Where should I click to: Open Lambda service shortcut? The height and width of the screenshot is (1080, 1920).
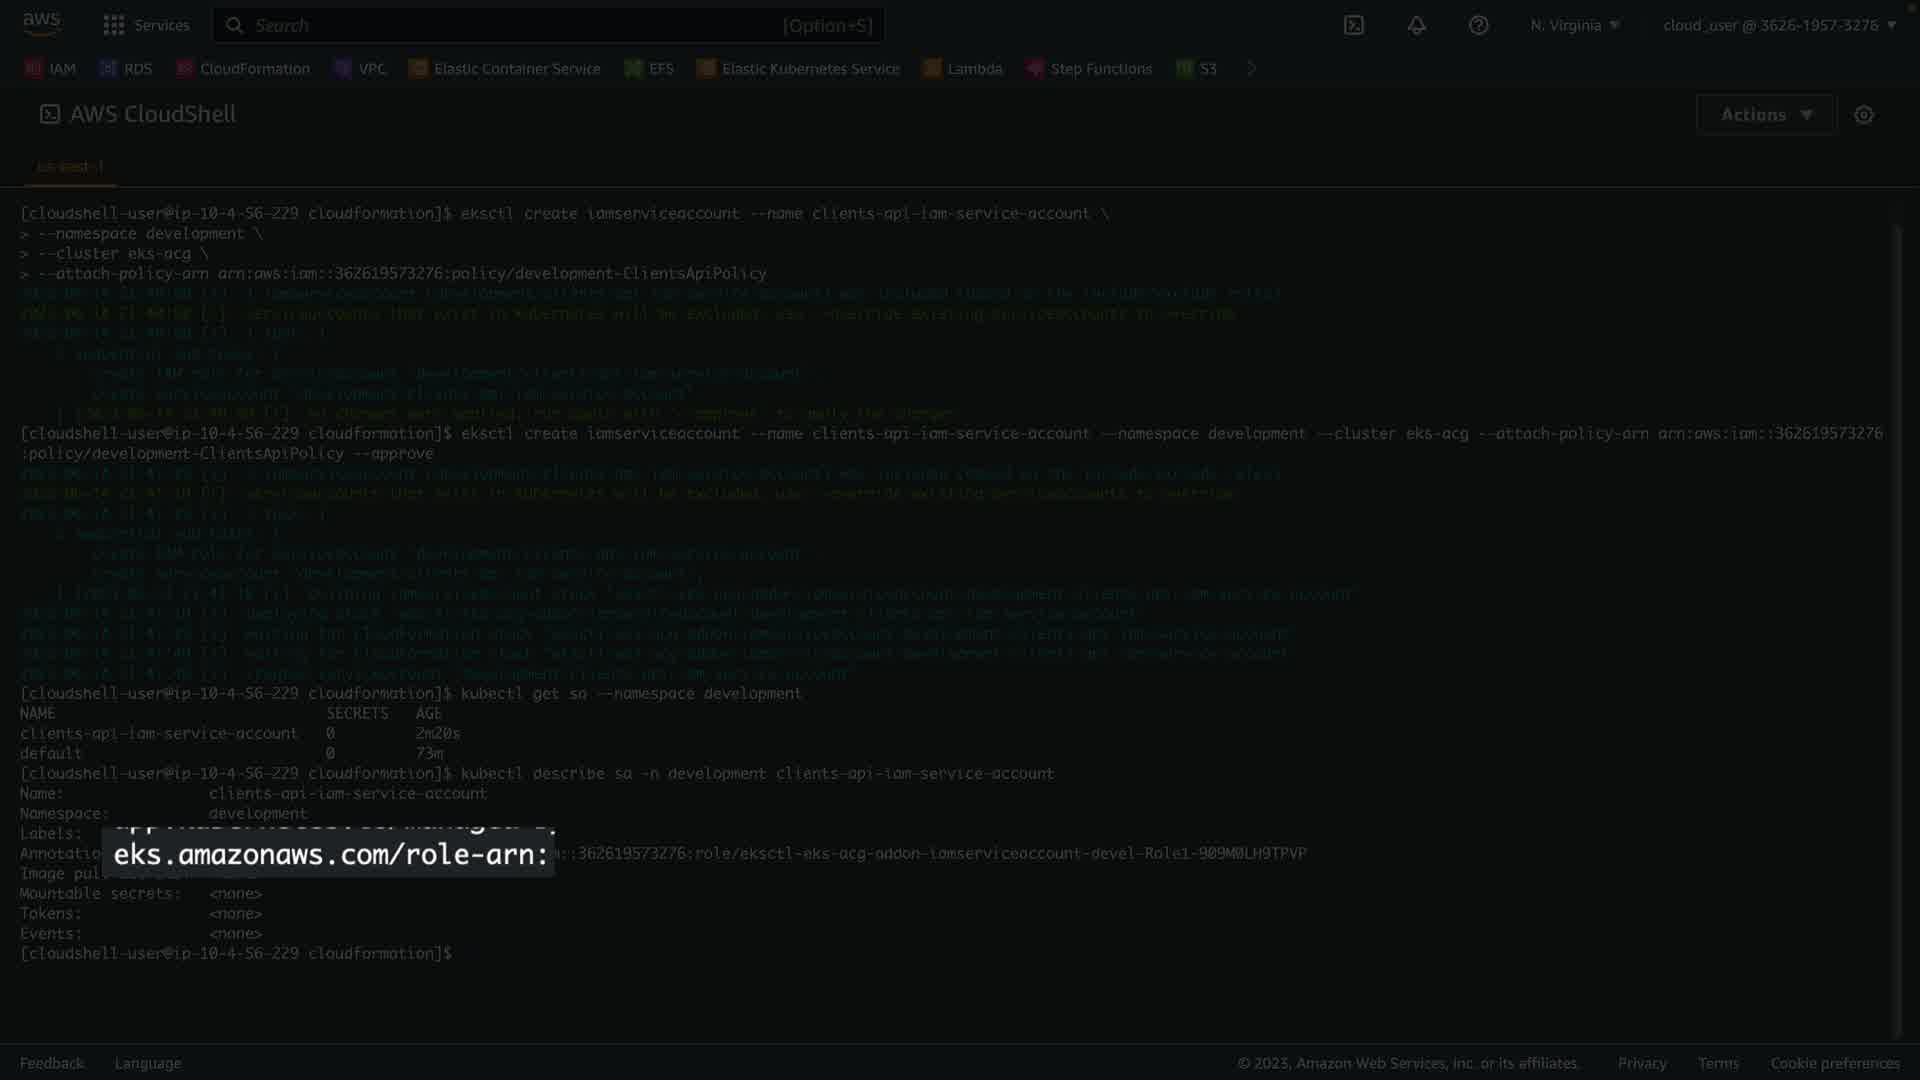tap(962, 69)
